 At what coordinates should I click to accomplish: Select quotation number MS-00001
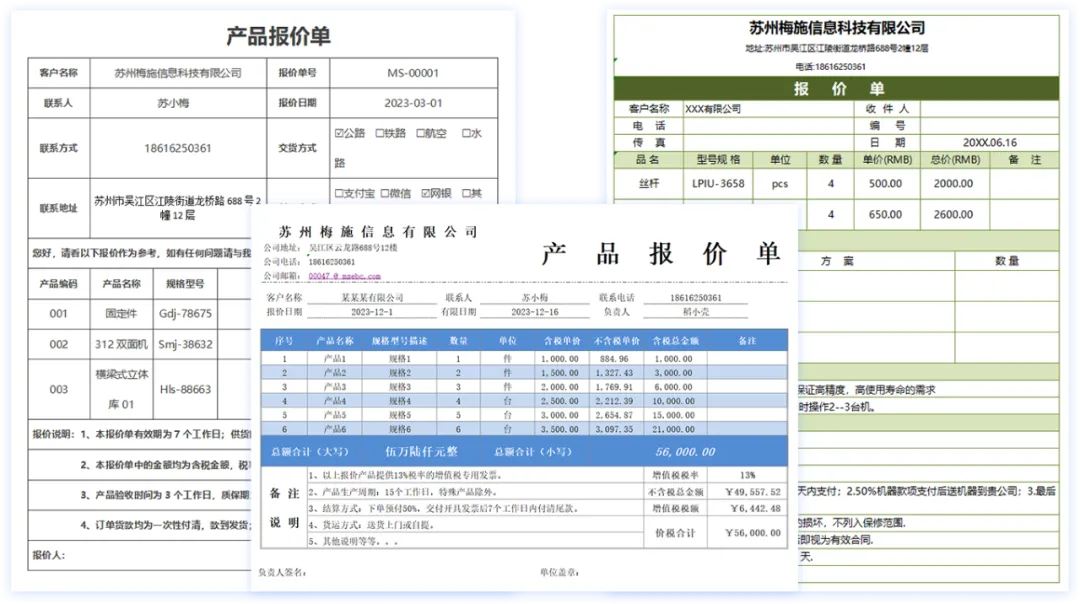[413, 73]
